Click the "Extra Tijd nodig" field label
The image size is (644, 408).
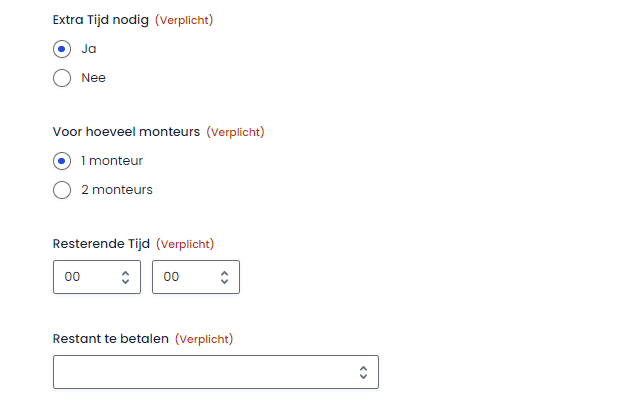101,20
